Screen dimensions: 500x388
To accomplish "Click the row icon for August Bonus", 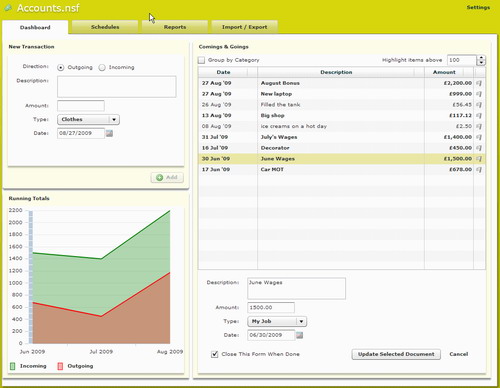I will (x=479, y=83).
